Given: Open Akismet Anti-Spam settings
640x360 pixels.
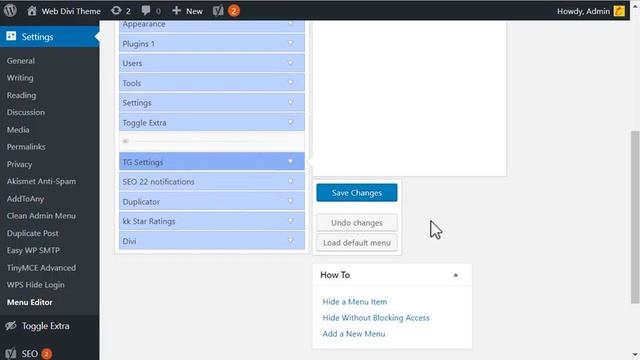Looking at the screenshot, I should coord(41,181).
